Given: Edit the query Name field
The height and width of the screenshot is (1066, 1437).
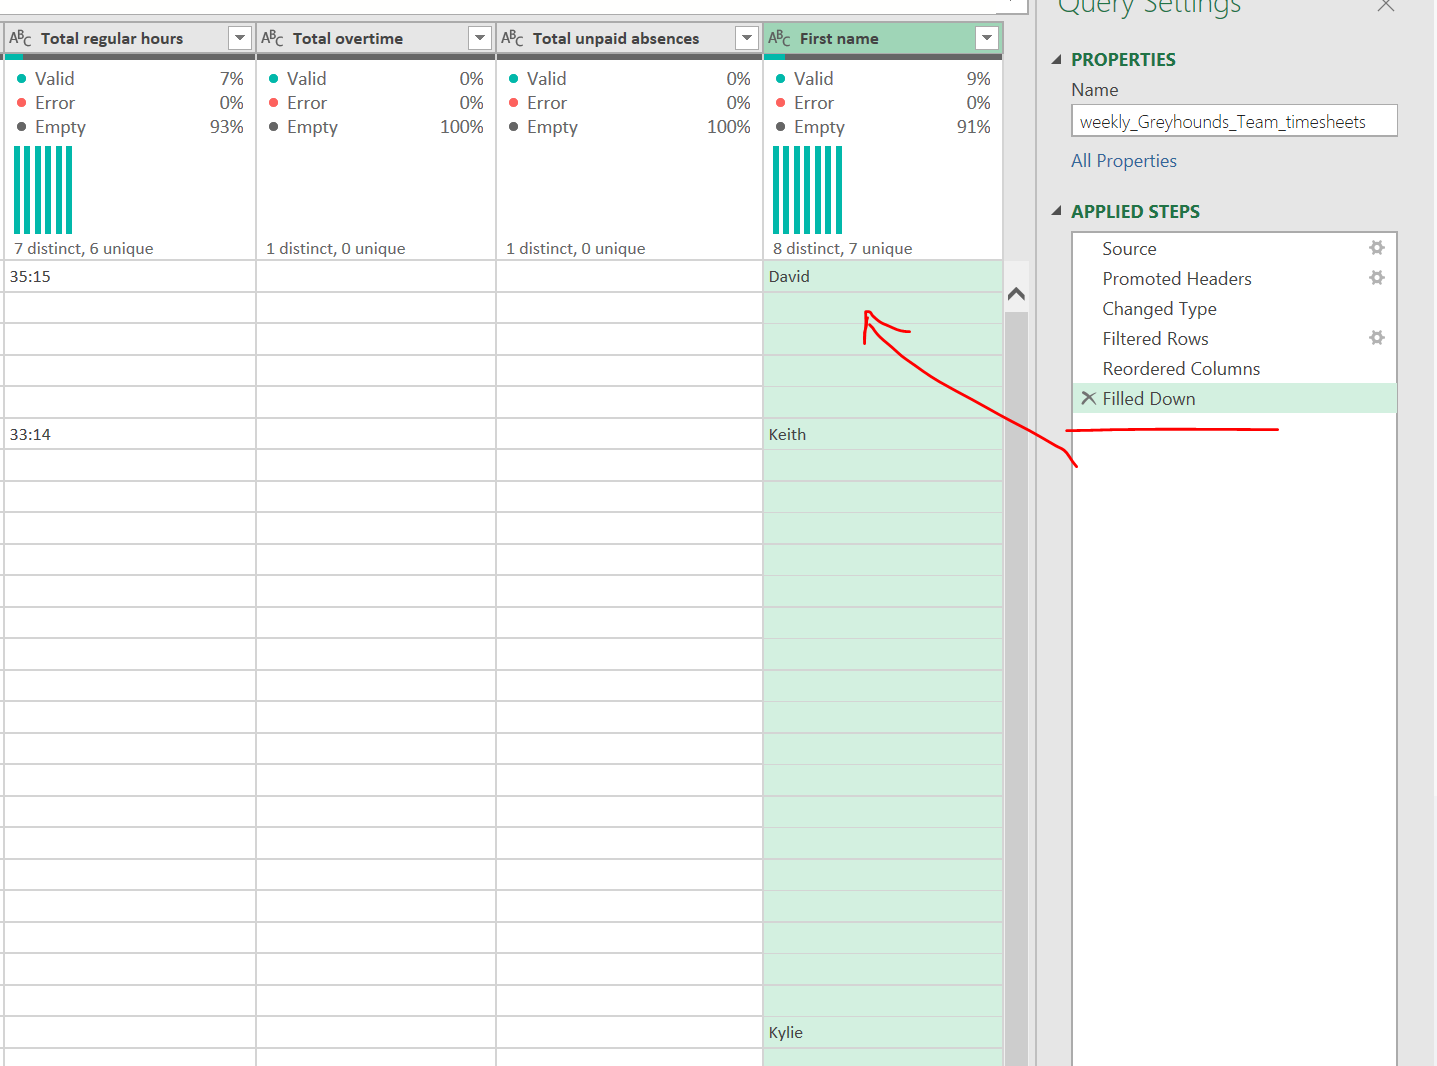Looking at the screenshot, I should 1234,121.
